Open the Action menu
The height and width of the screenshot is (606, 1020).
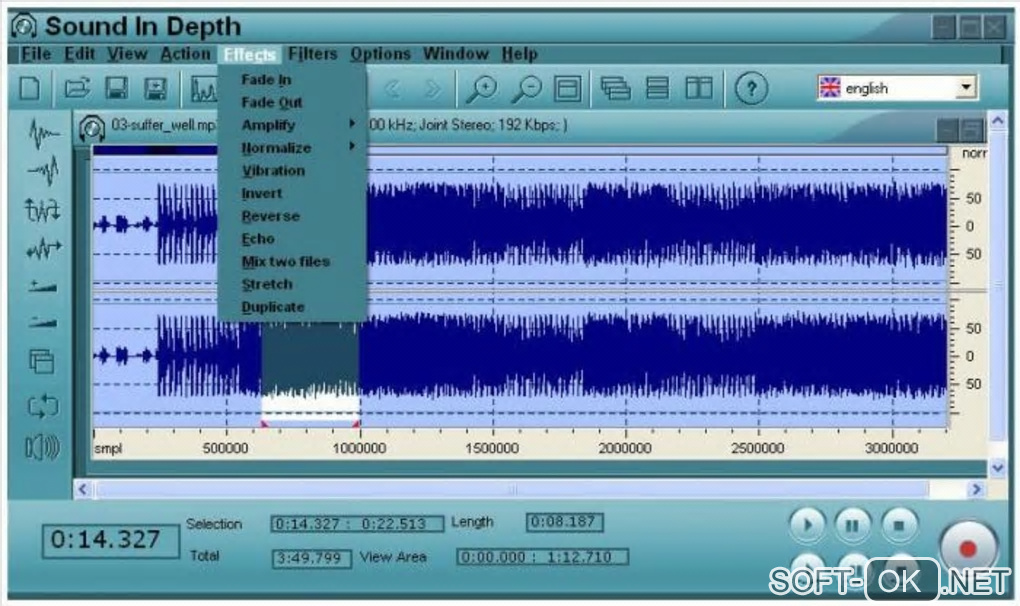[185, 54]
